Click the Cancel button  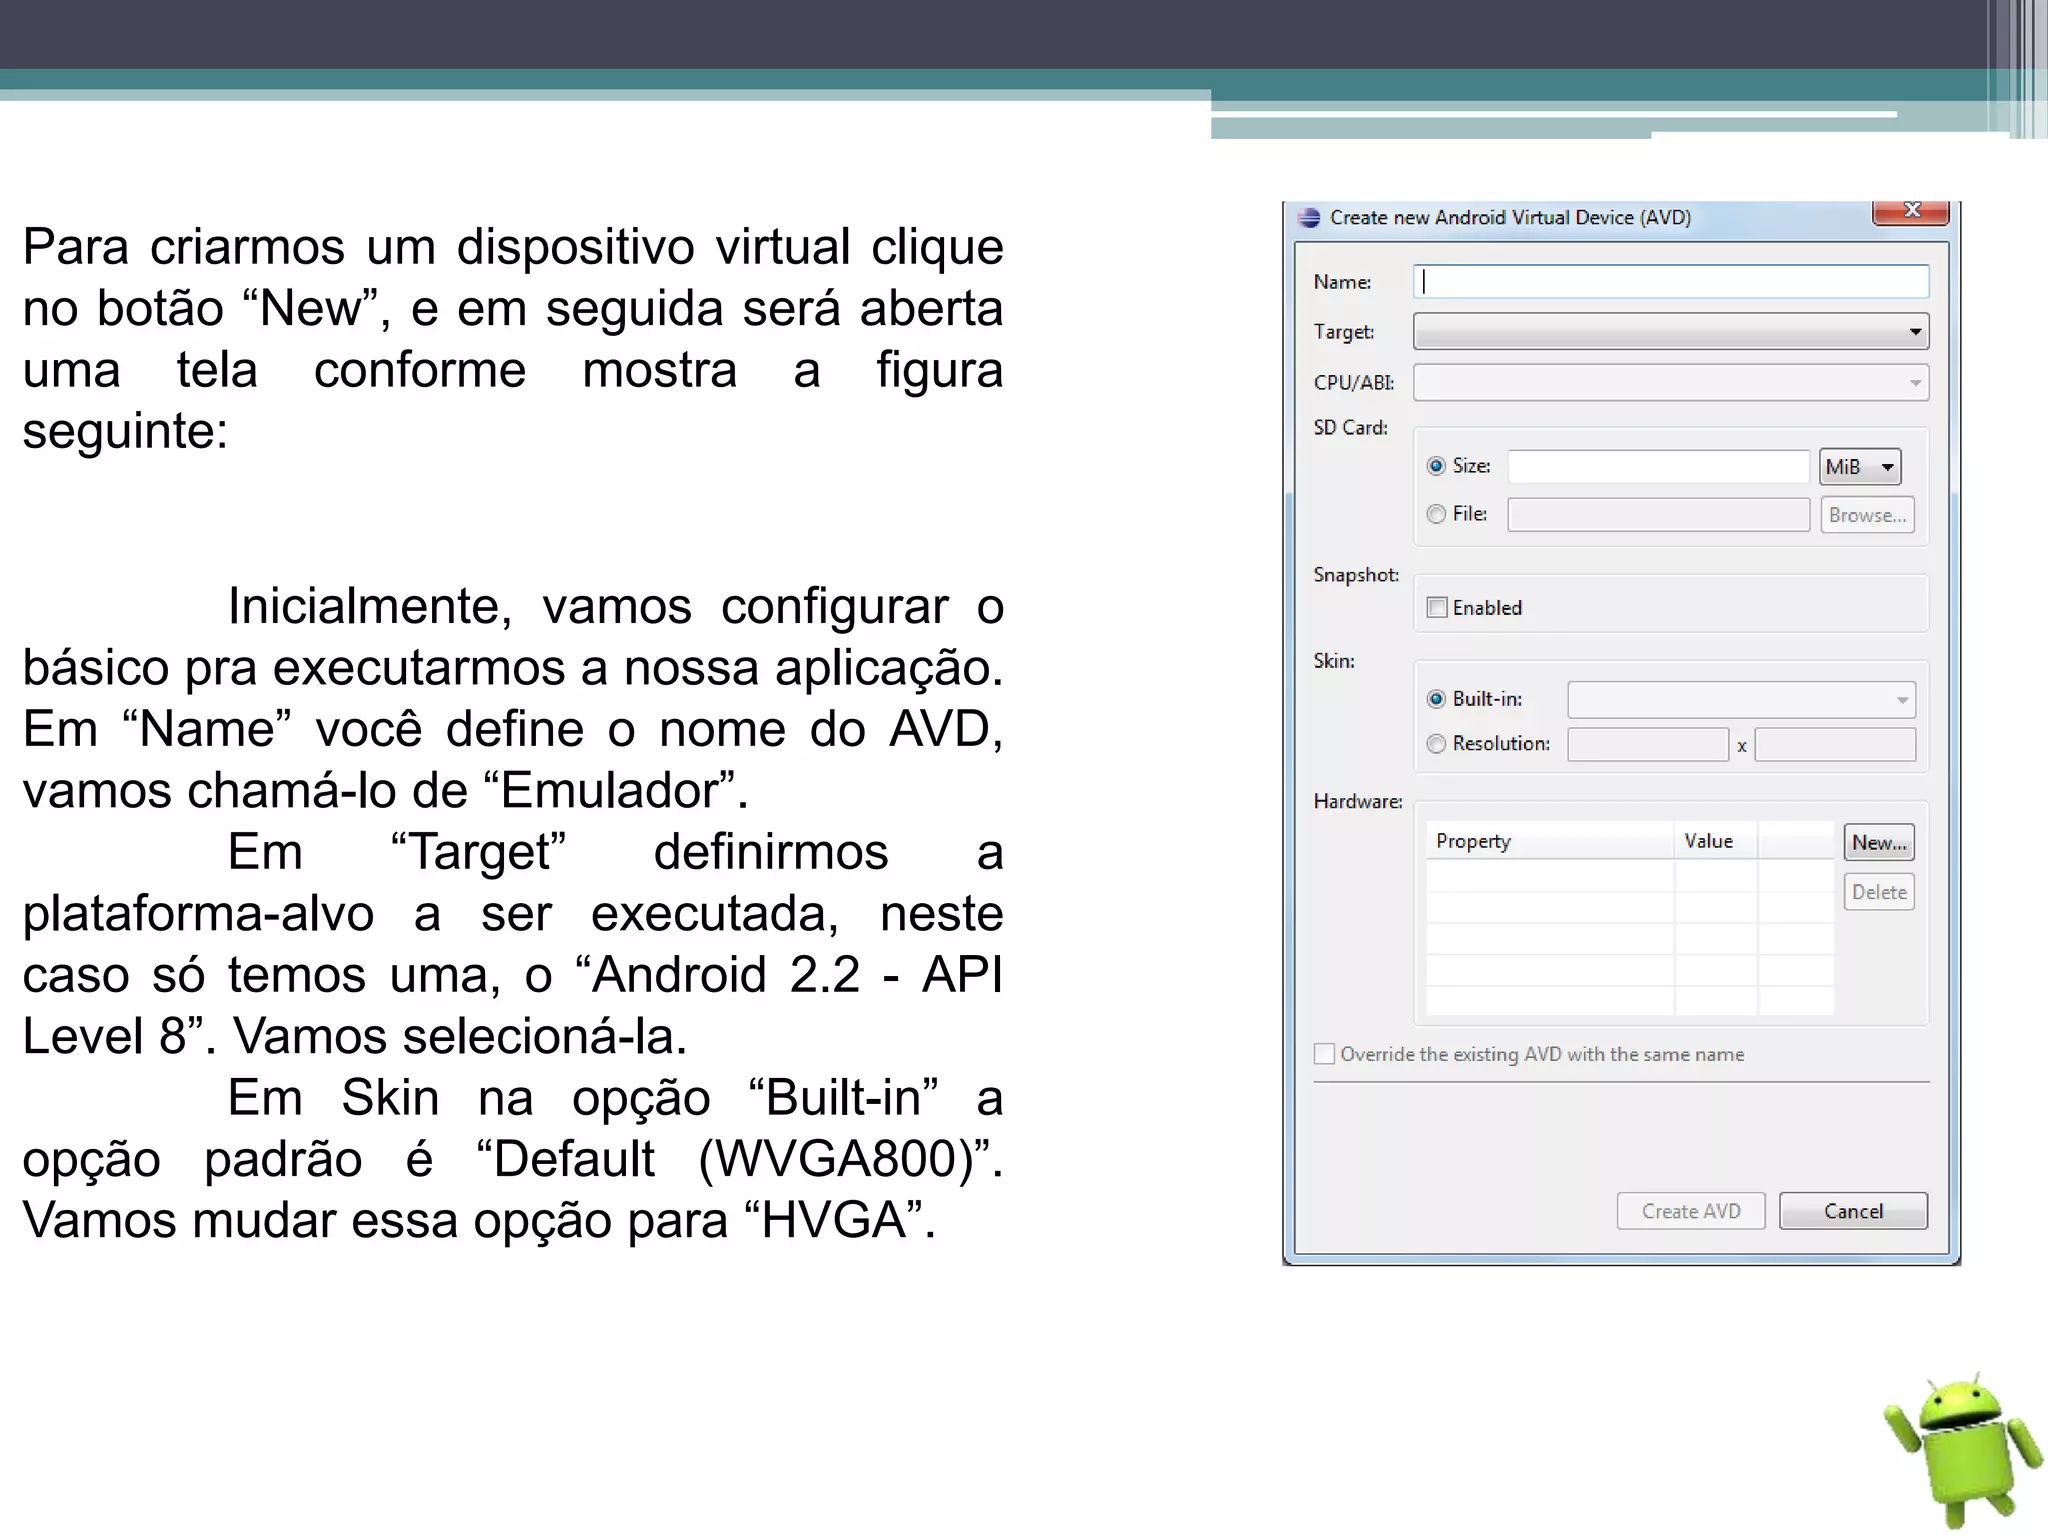1853,1211
